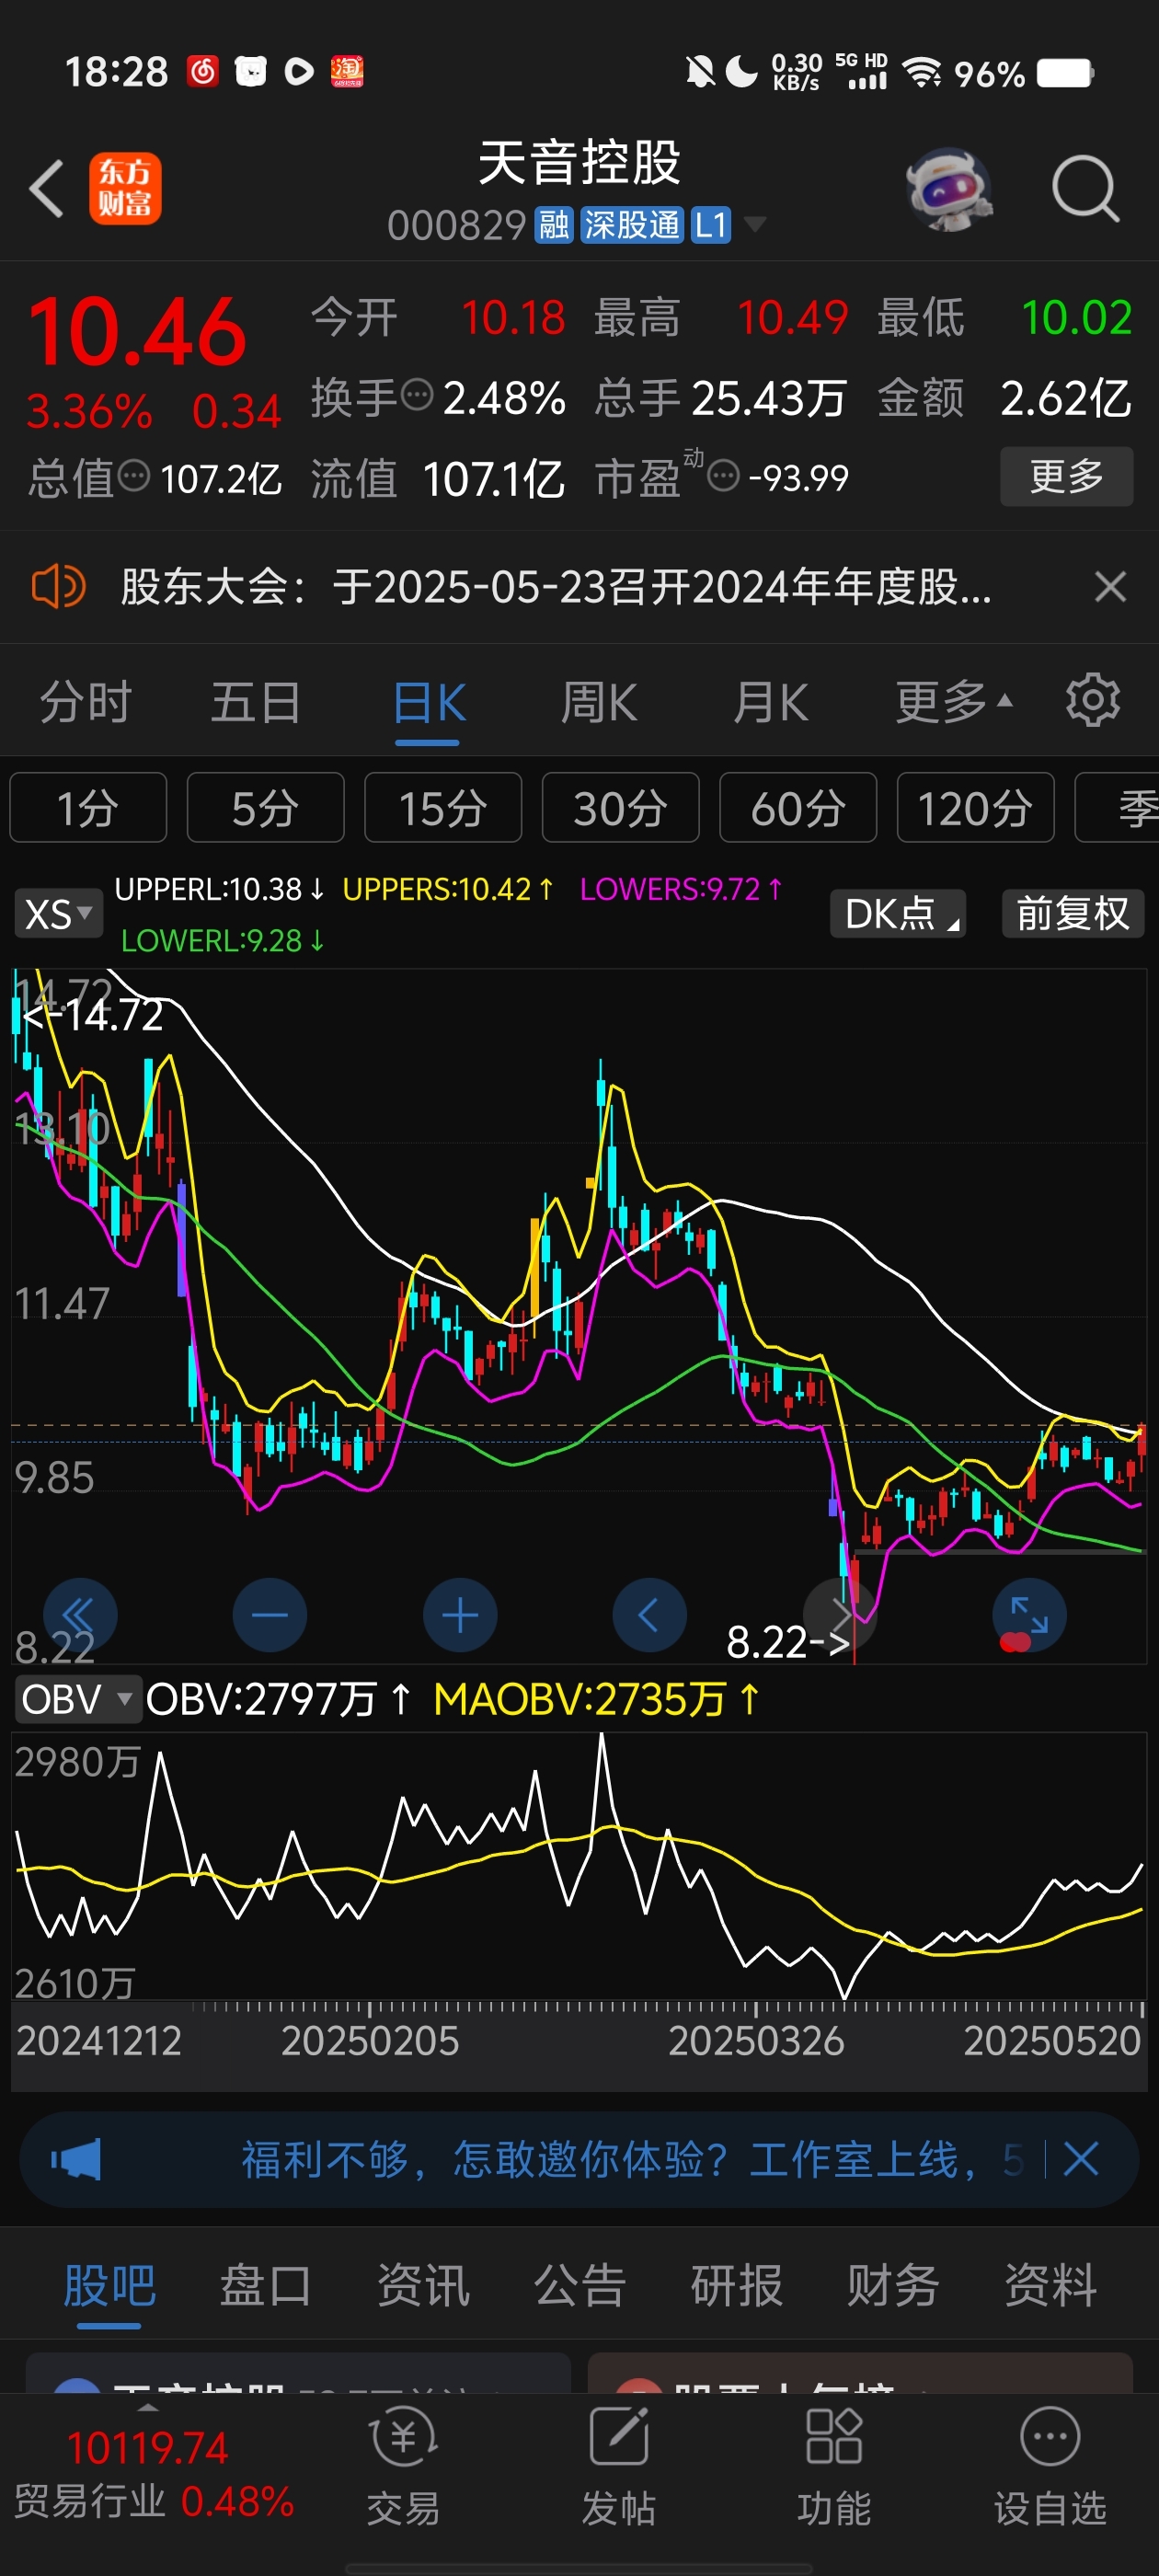Select the 120分 interval
This screenshot has height=2576, width=1159.
[x=975, y=807]
